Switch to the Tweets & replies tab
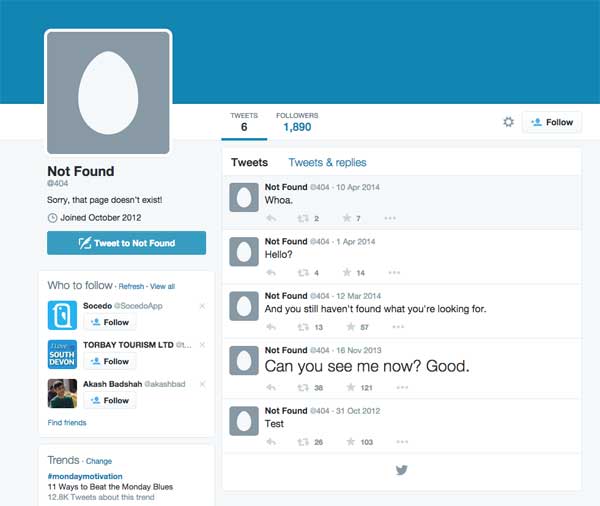600x506 pixels. click(327, 163)
